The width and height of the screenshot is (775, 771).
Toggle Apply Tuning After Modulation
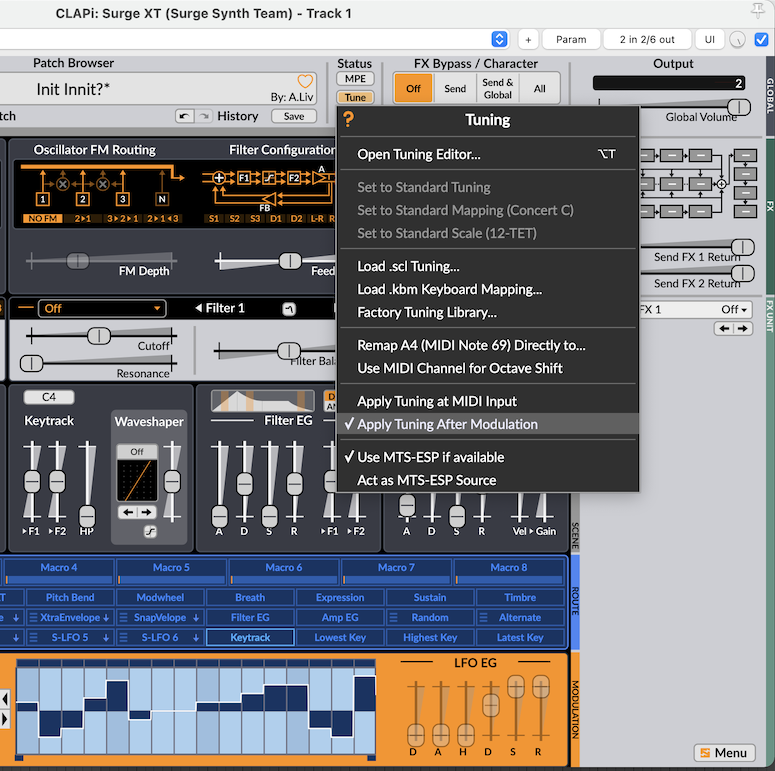click(488, 424)
